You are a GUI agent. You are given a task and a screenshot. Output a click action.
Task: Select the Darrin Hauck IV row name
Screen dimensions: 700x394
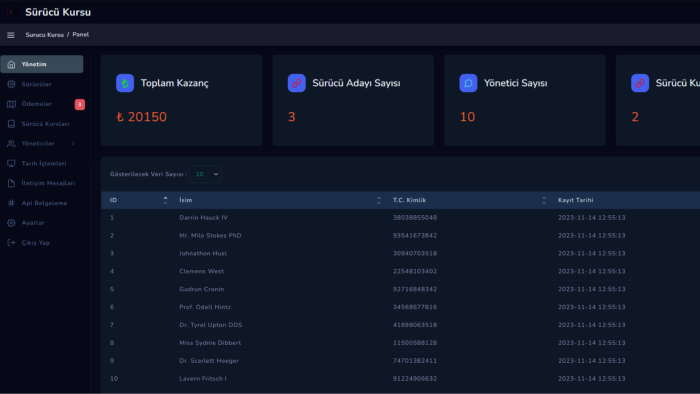point(204,218)
